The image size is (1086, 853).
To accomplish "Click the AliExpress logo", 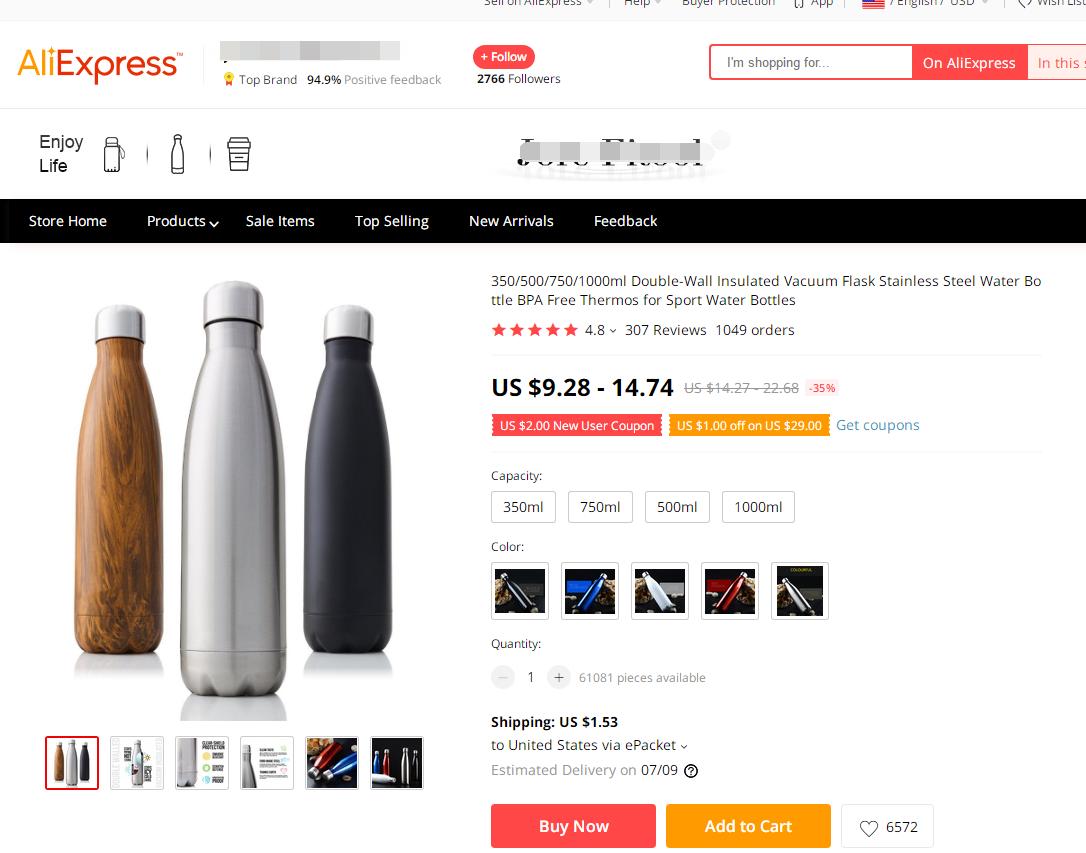I will pyautogui.click(x=99, y=65).
